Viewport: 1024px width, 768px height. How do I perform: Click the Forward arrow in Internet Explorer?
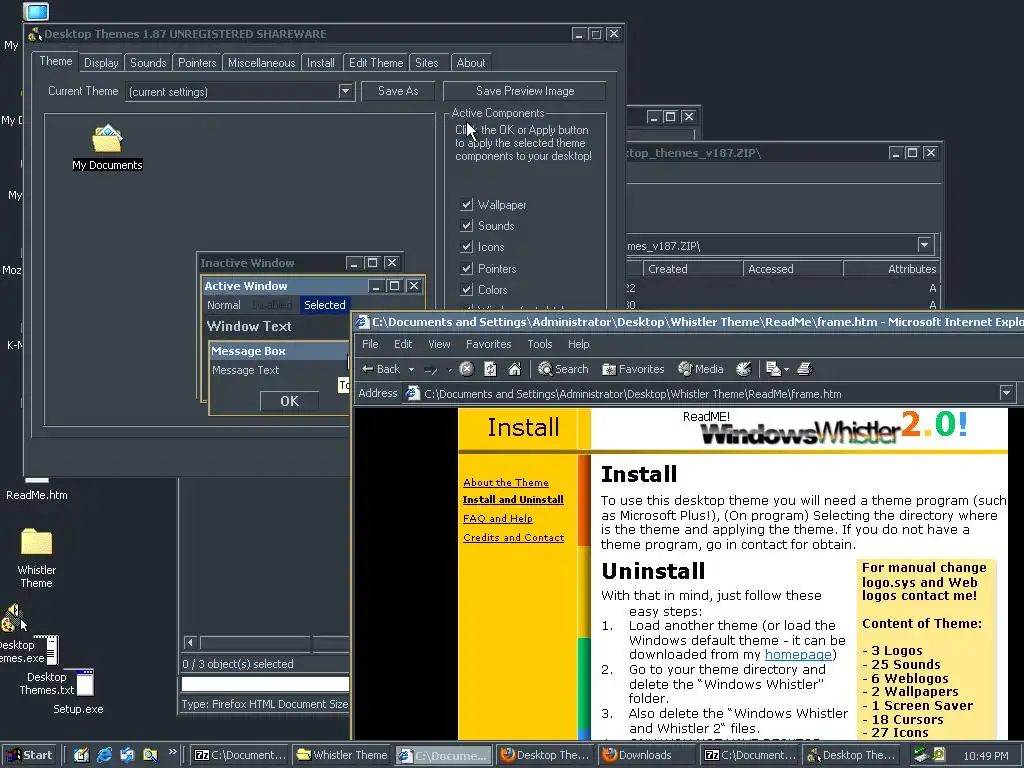tap(430, 370)
